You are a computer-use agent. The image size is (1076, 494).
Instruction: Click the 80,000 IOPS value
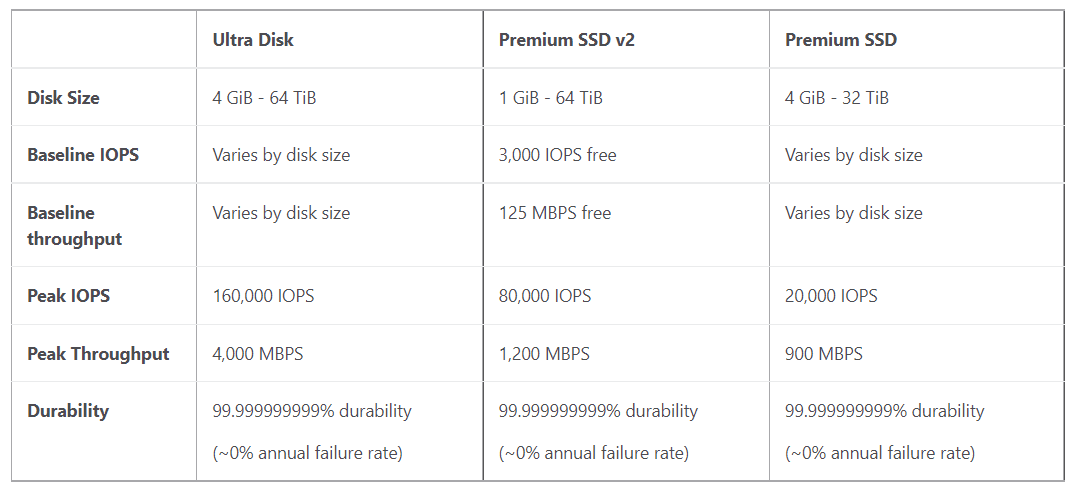(x=545, y=296)
